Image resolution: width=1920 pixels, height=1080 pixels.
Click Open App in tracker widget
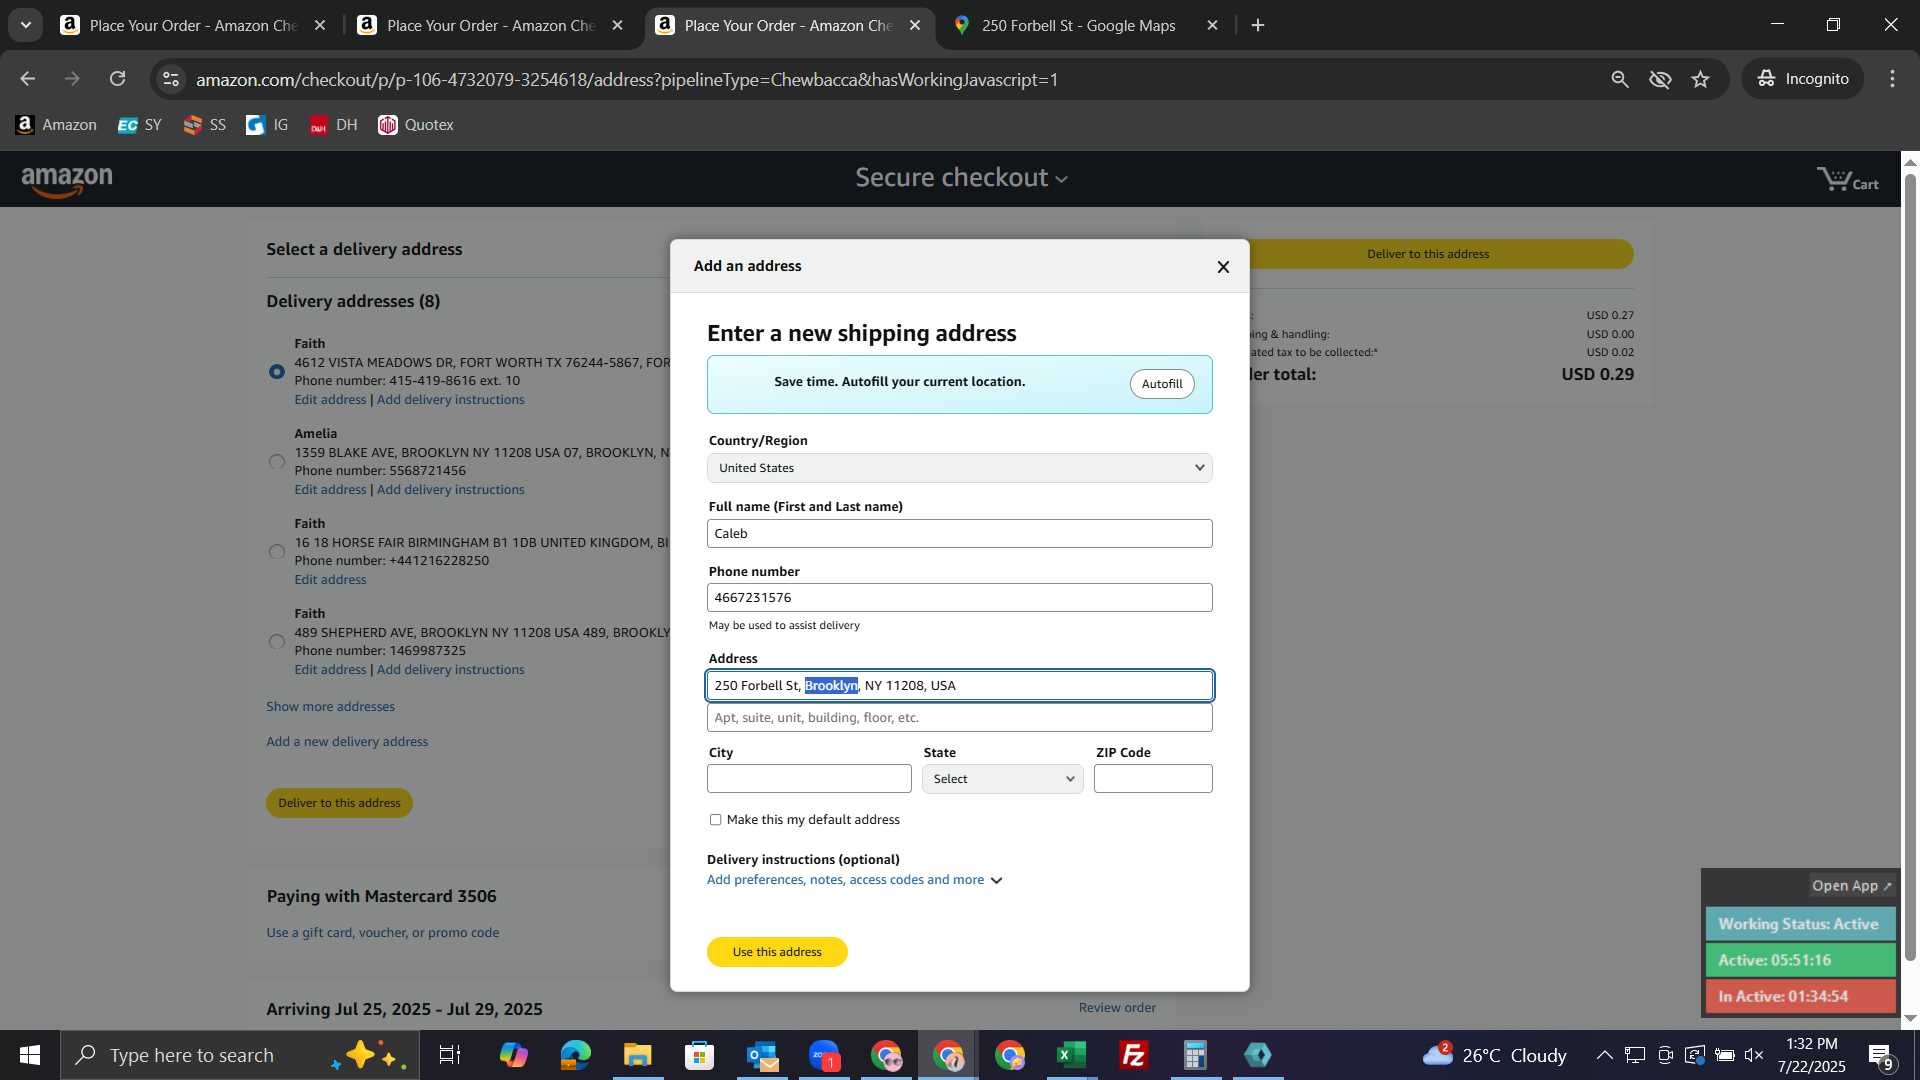coord(1852,886)
